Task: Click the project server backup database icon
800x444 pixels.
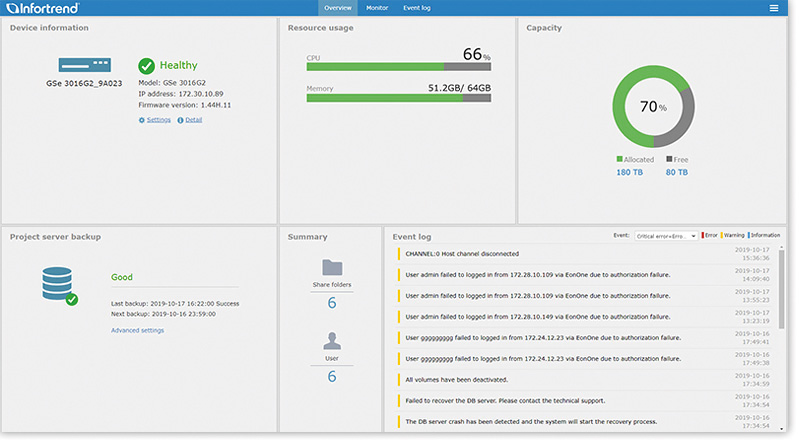Action: [59, 286]
